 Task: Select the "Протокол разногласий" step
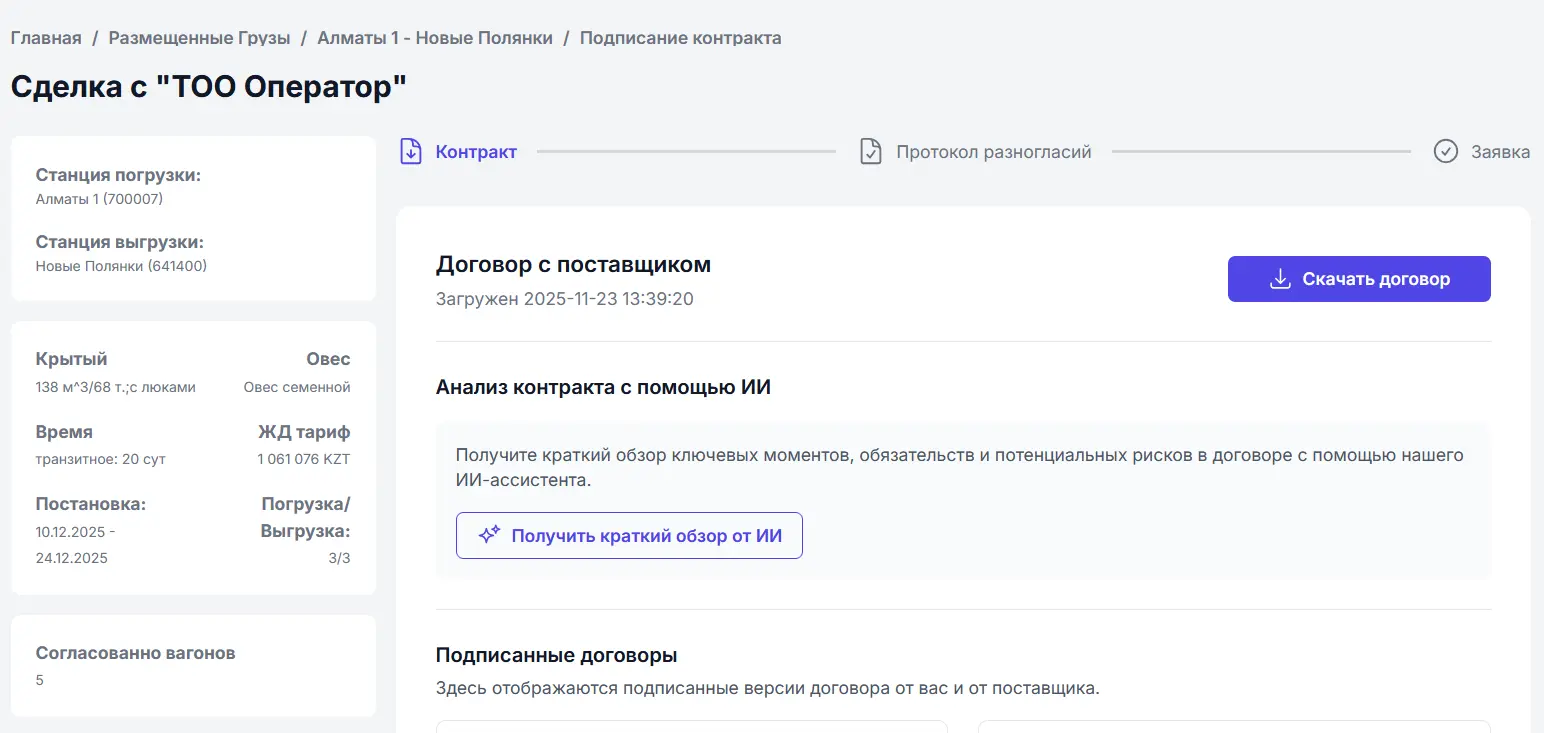click(x=991, y=151)
